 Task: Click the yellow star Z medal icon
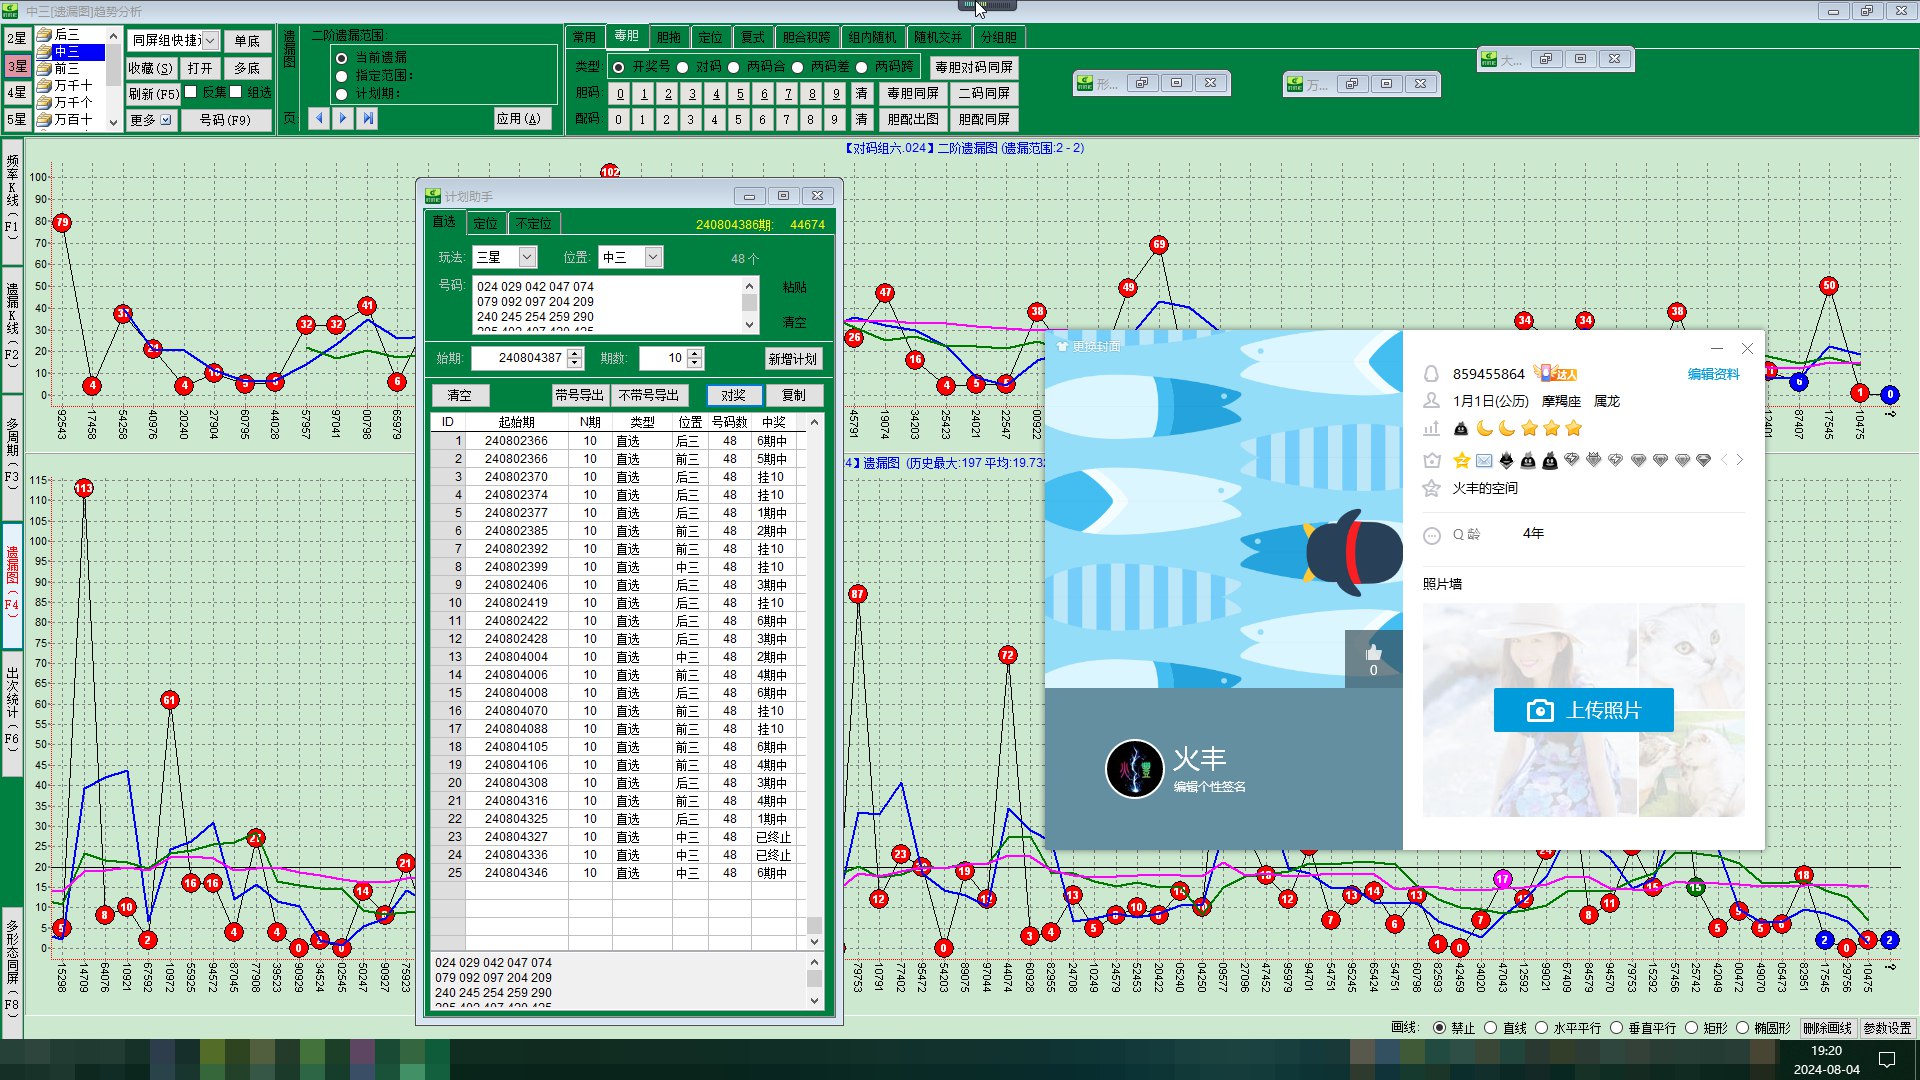(1462, 460)
